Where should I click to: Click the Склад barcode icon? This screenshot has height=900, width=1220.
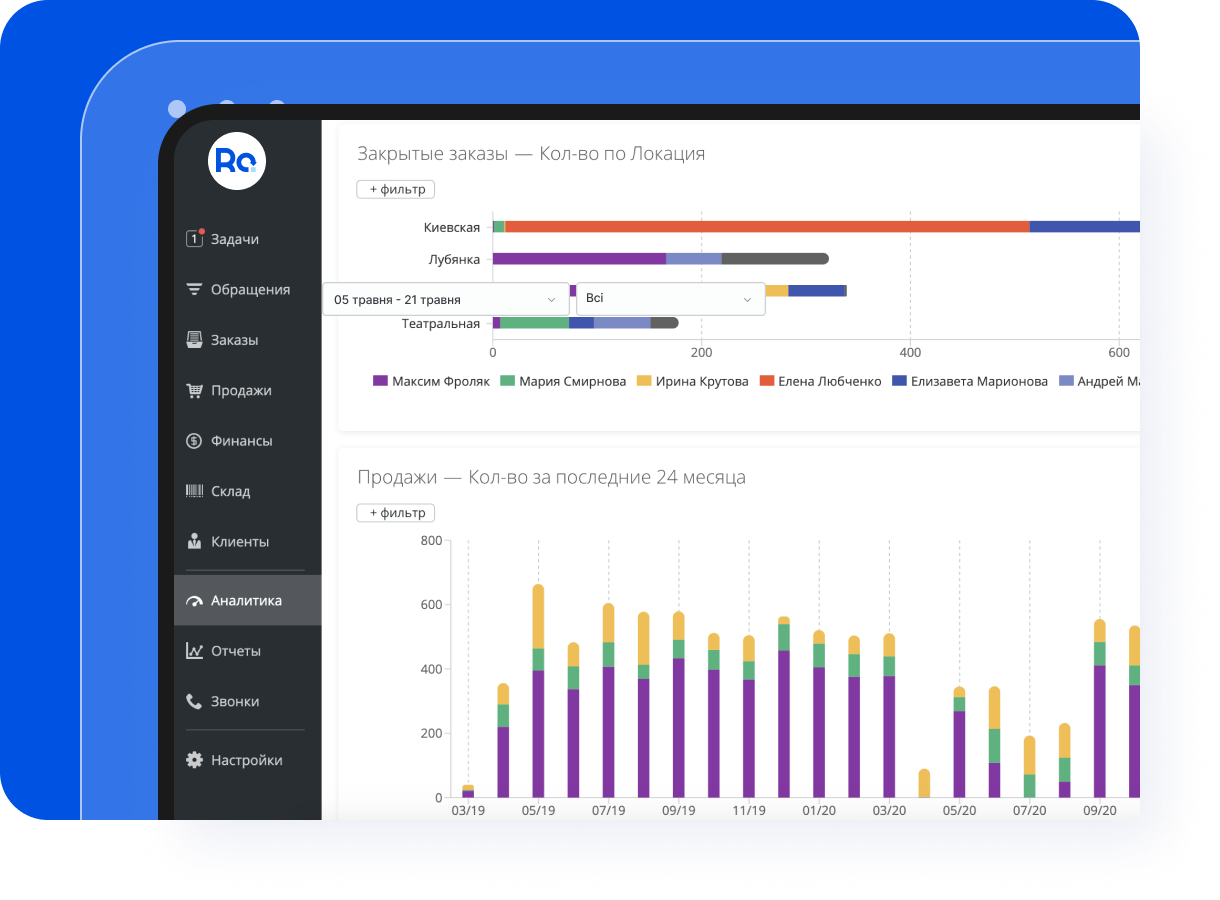pos(194,491)
